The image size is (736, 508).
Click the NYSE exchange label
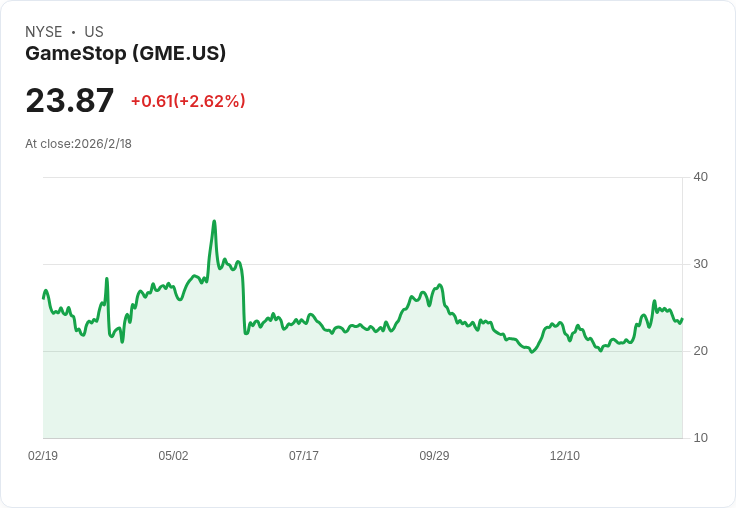point(44,32)
